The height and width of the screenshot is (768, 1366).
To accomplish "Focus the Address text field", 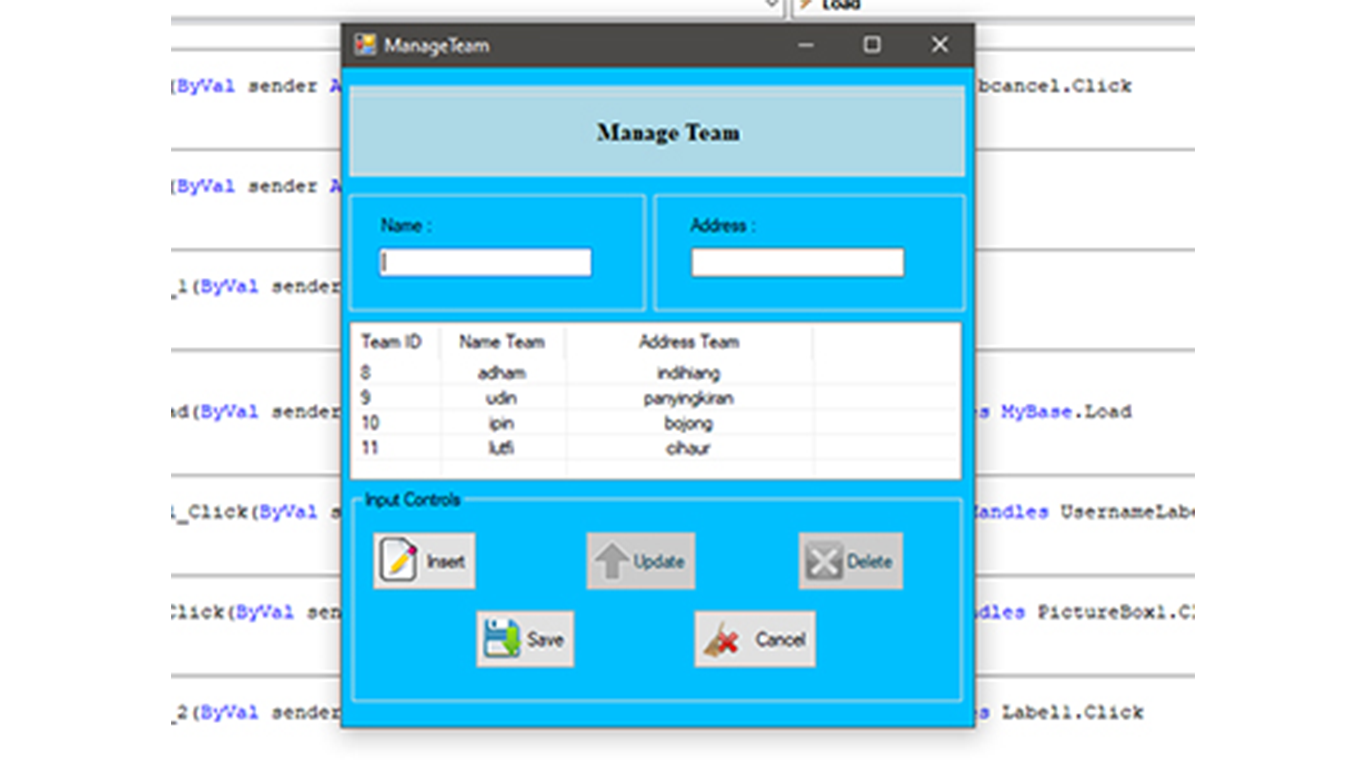I will point(797,262).
